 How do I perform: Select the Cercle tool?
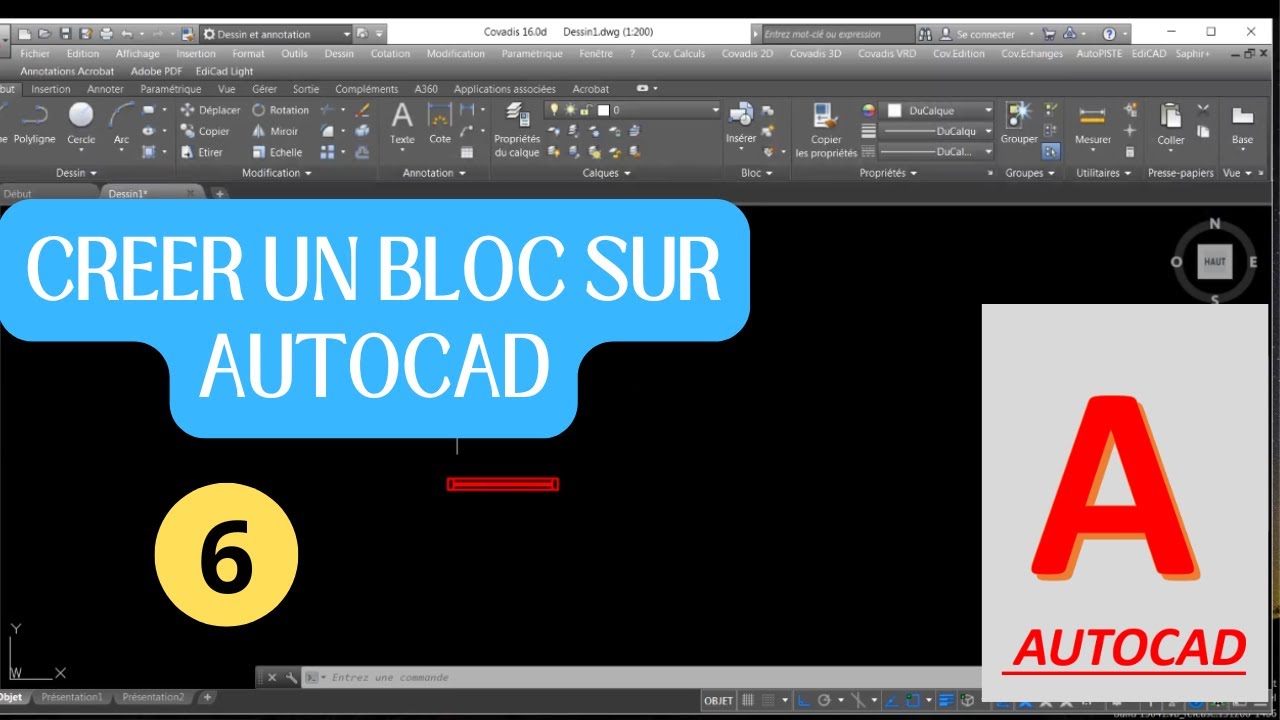pyautogui.click(x=81, y=125)
